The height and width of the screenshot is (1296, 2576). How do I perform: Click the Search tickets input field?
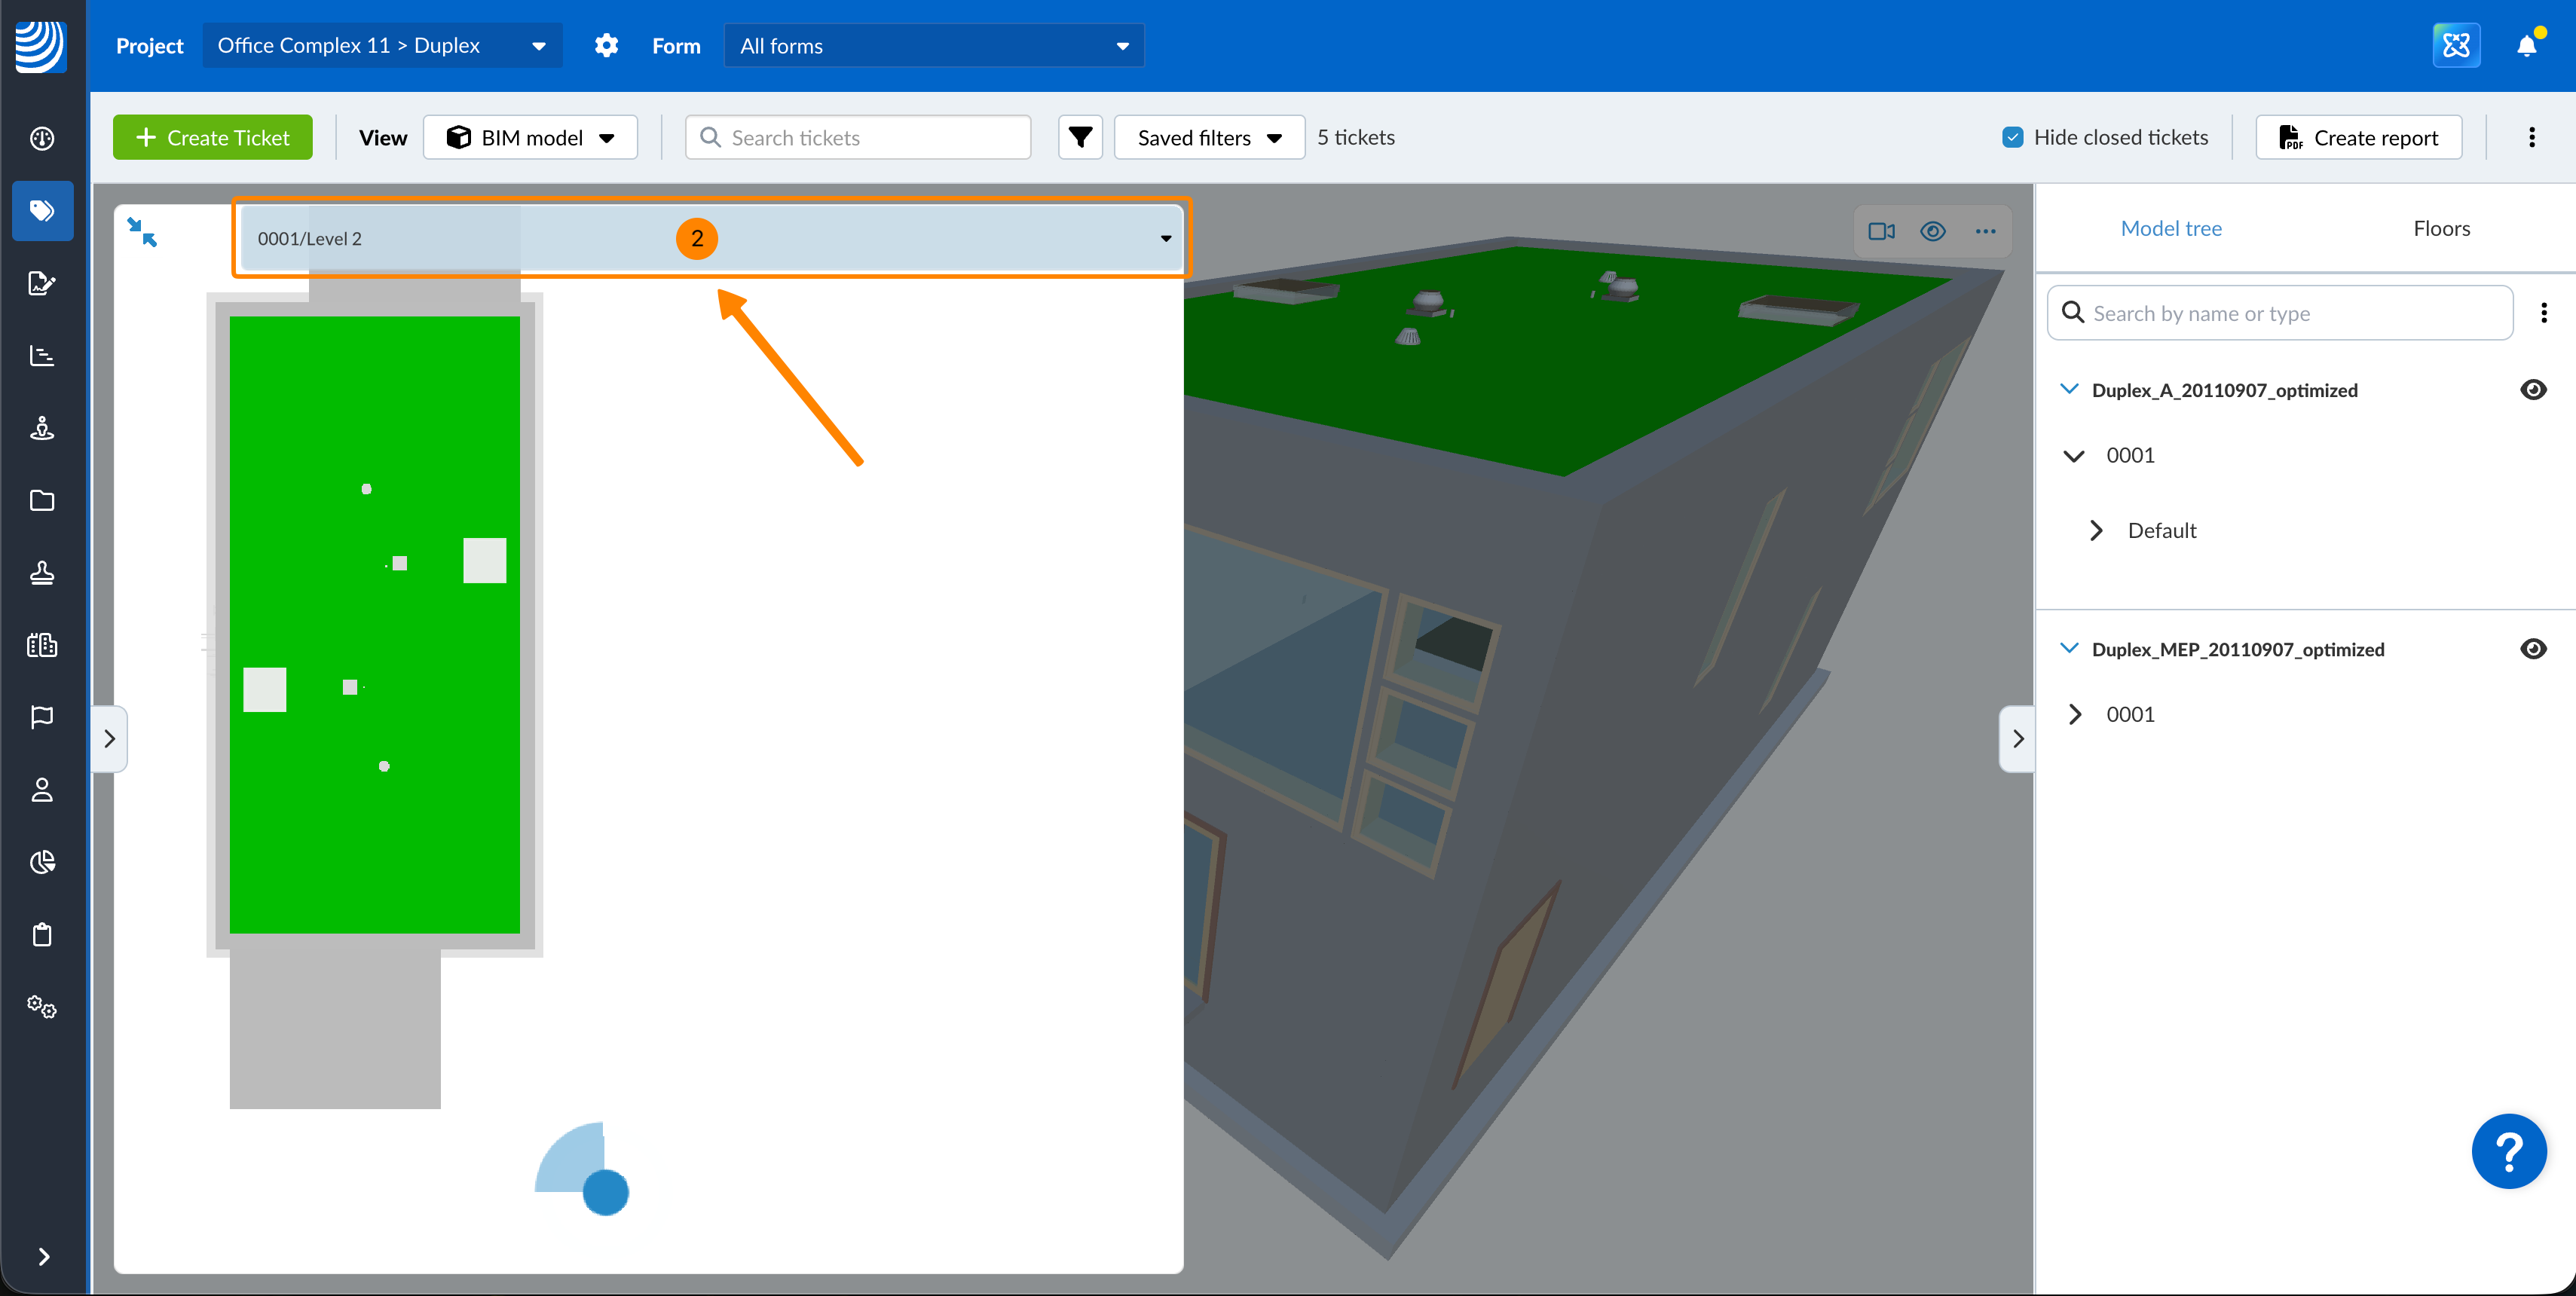pyautogui.click(x=858, y=137)
